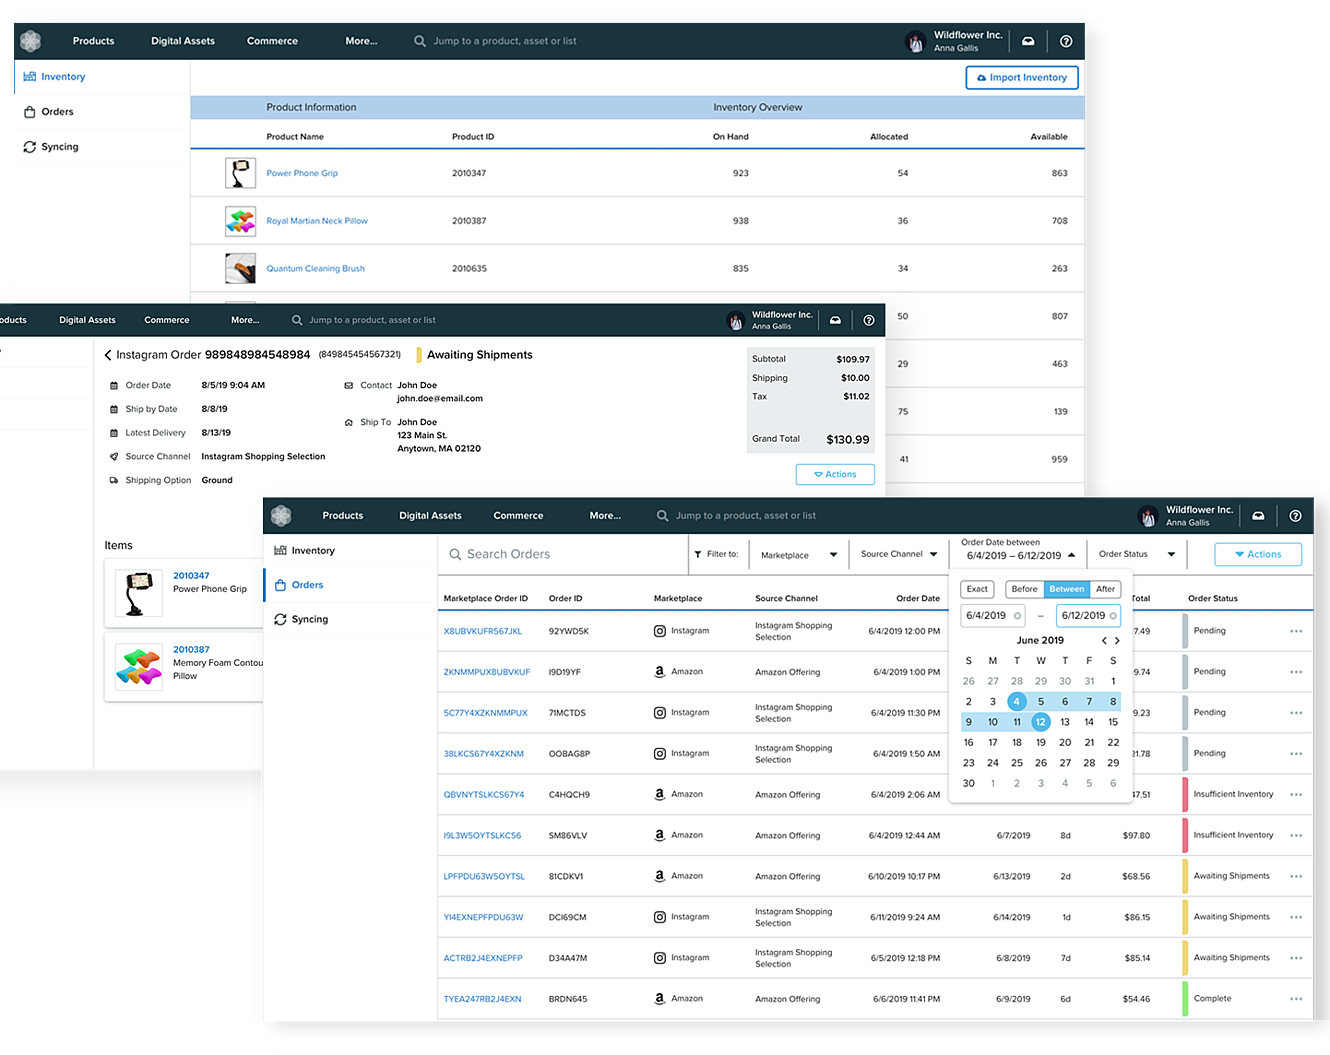Select After date filter mode
This screenshot has height=1055, width=1330.
[x=1105, y=589]
